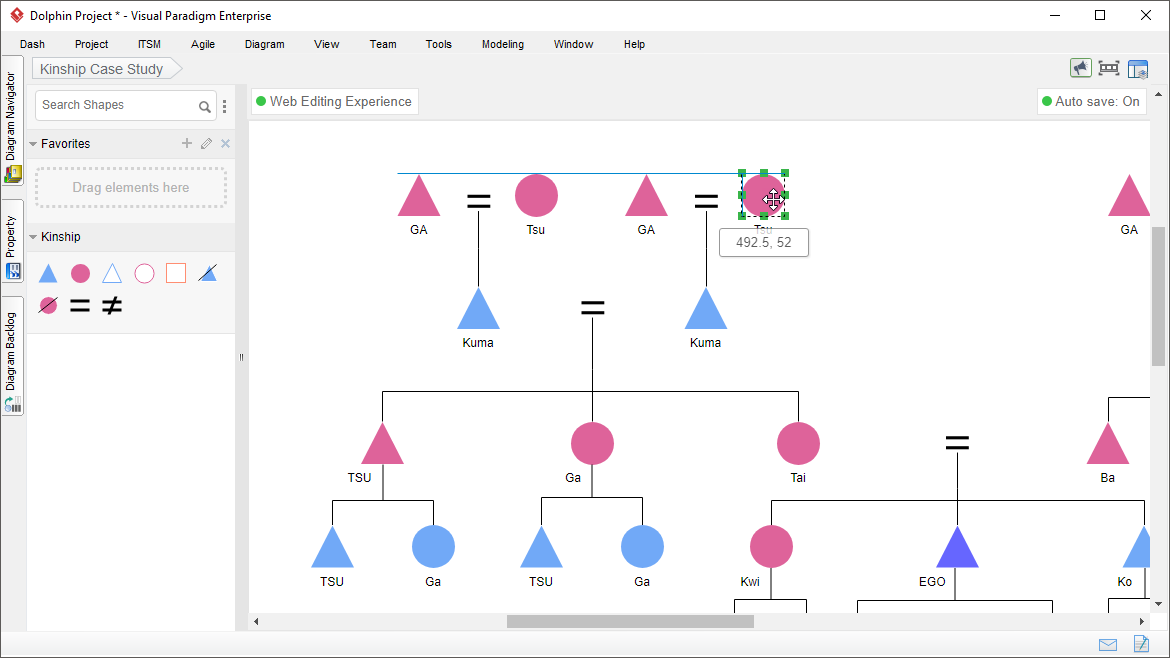Click the vertical scrollbar down arrow

(x=1158, y=604)
